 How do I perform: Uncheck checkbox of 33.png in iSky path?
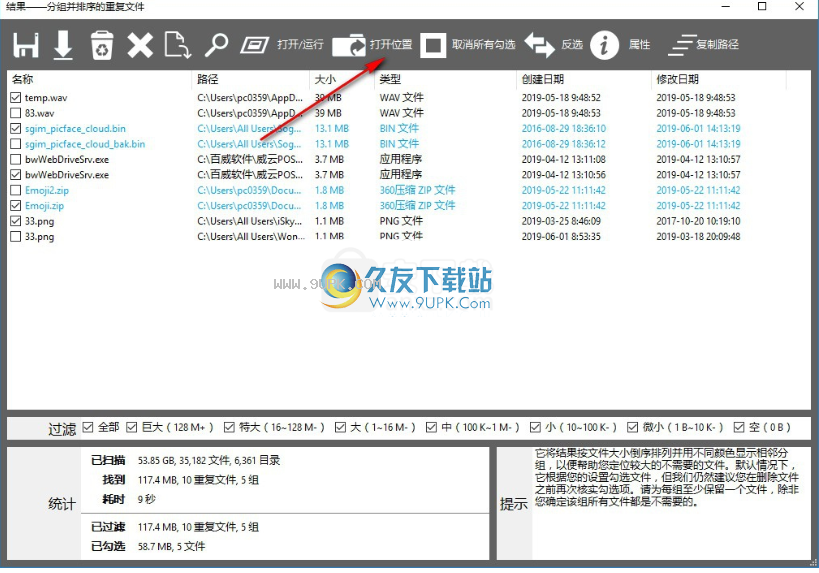pos(16,221)
